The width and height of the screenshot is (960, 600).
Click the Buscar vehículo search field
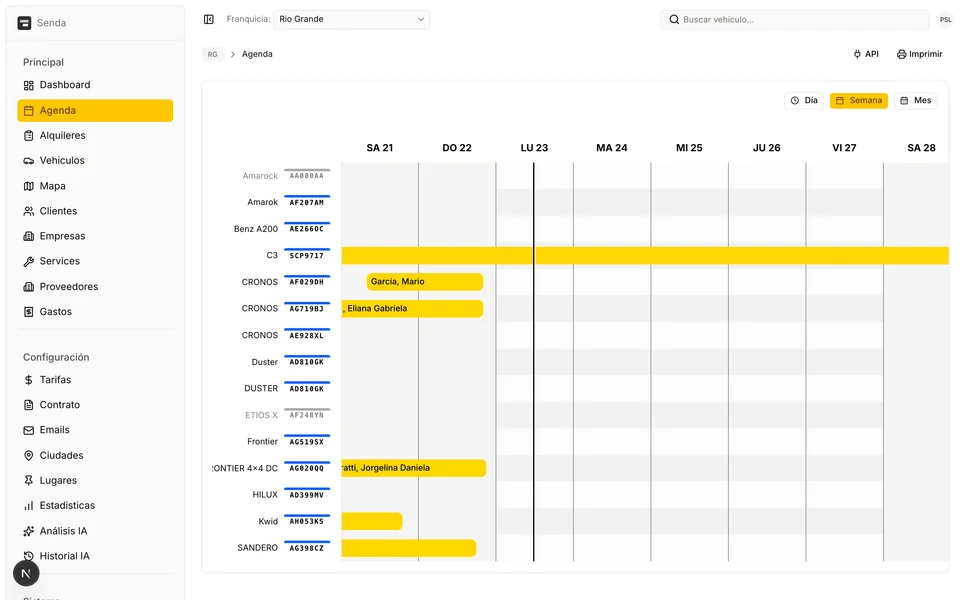(795, 18)
